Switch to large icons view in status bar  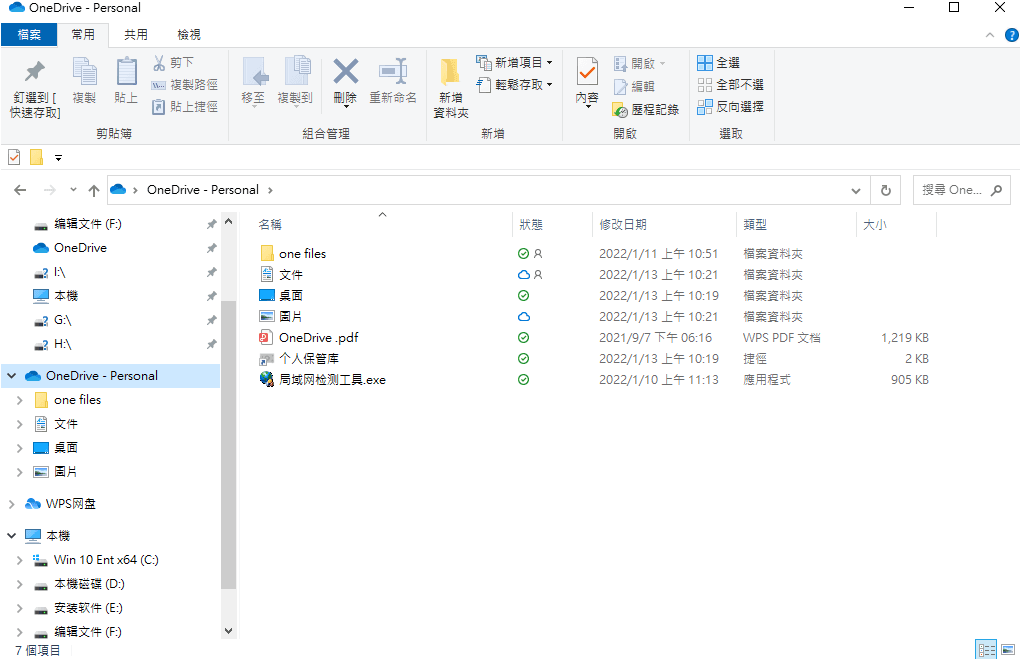[x=1007, y=650]
